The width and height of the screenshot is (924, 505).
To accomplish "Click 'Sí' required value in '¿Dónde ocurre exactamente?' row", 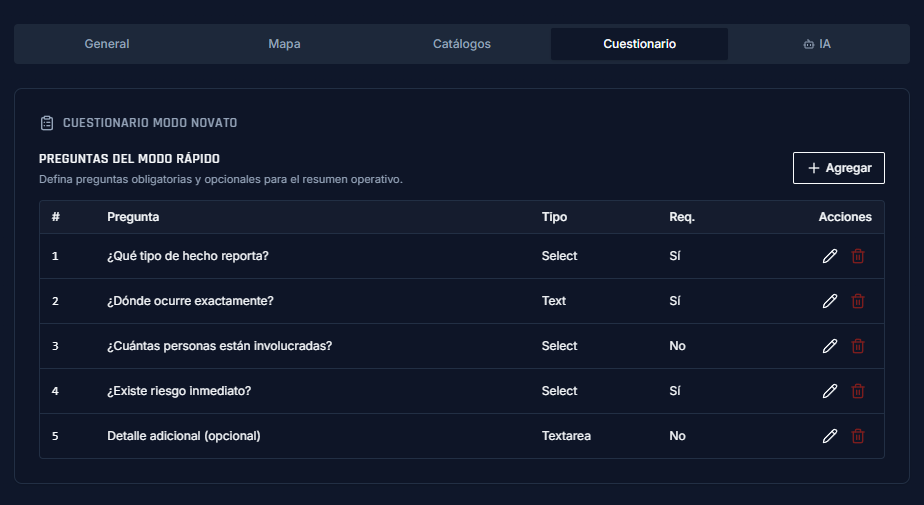I will (675, 301).
